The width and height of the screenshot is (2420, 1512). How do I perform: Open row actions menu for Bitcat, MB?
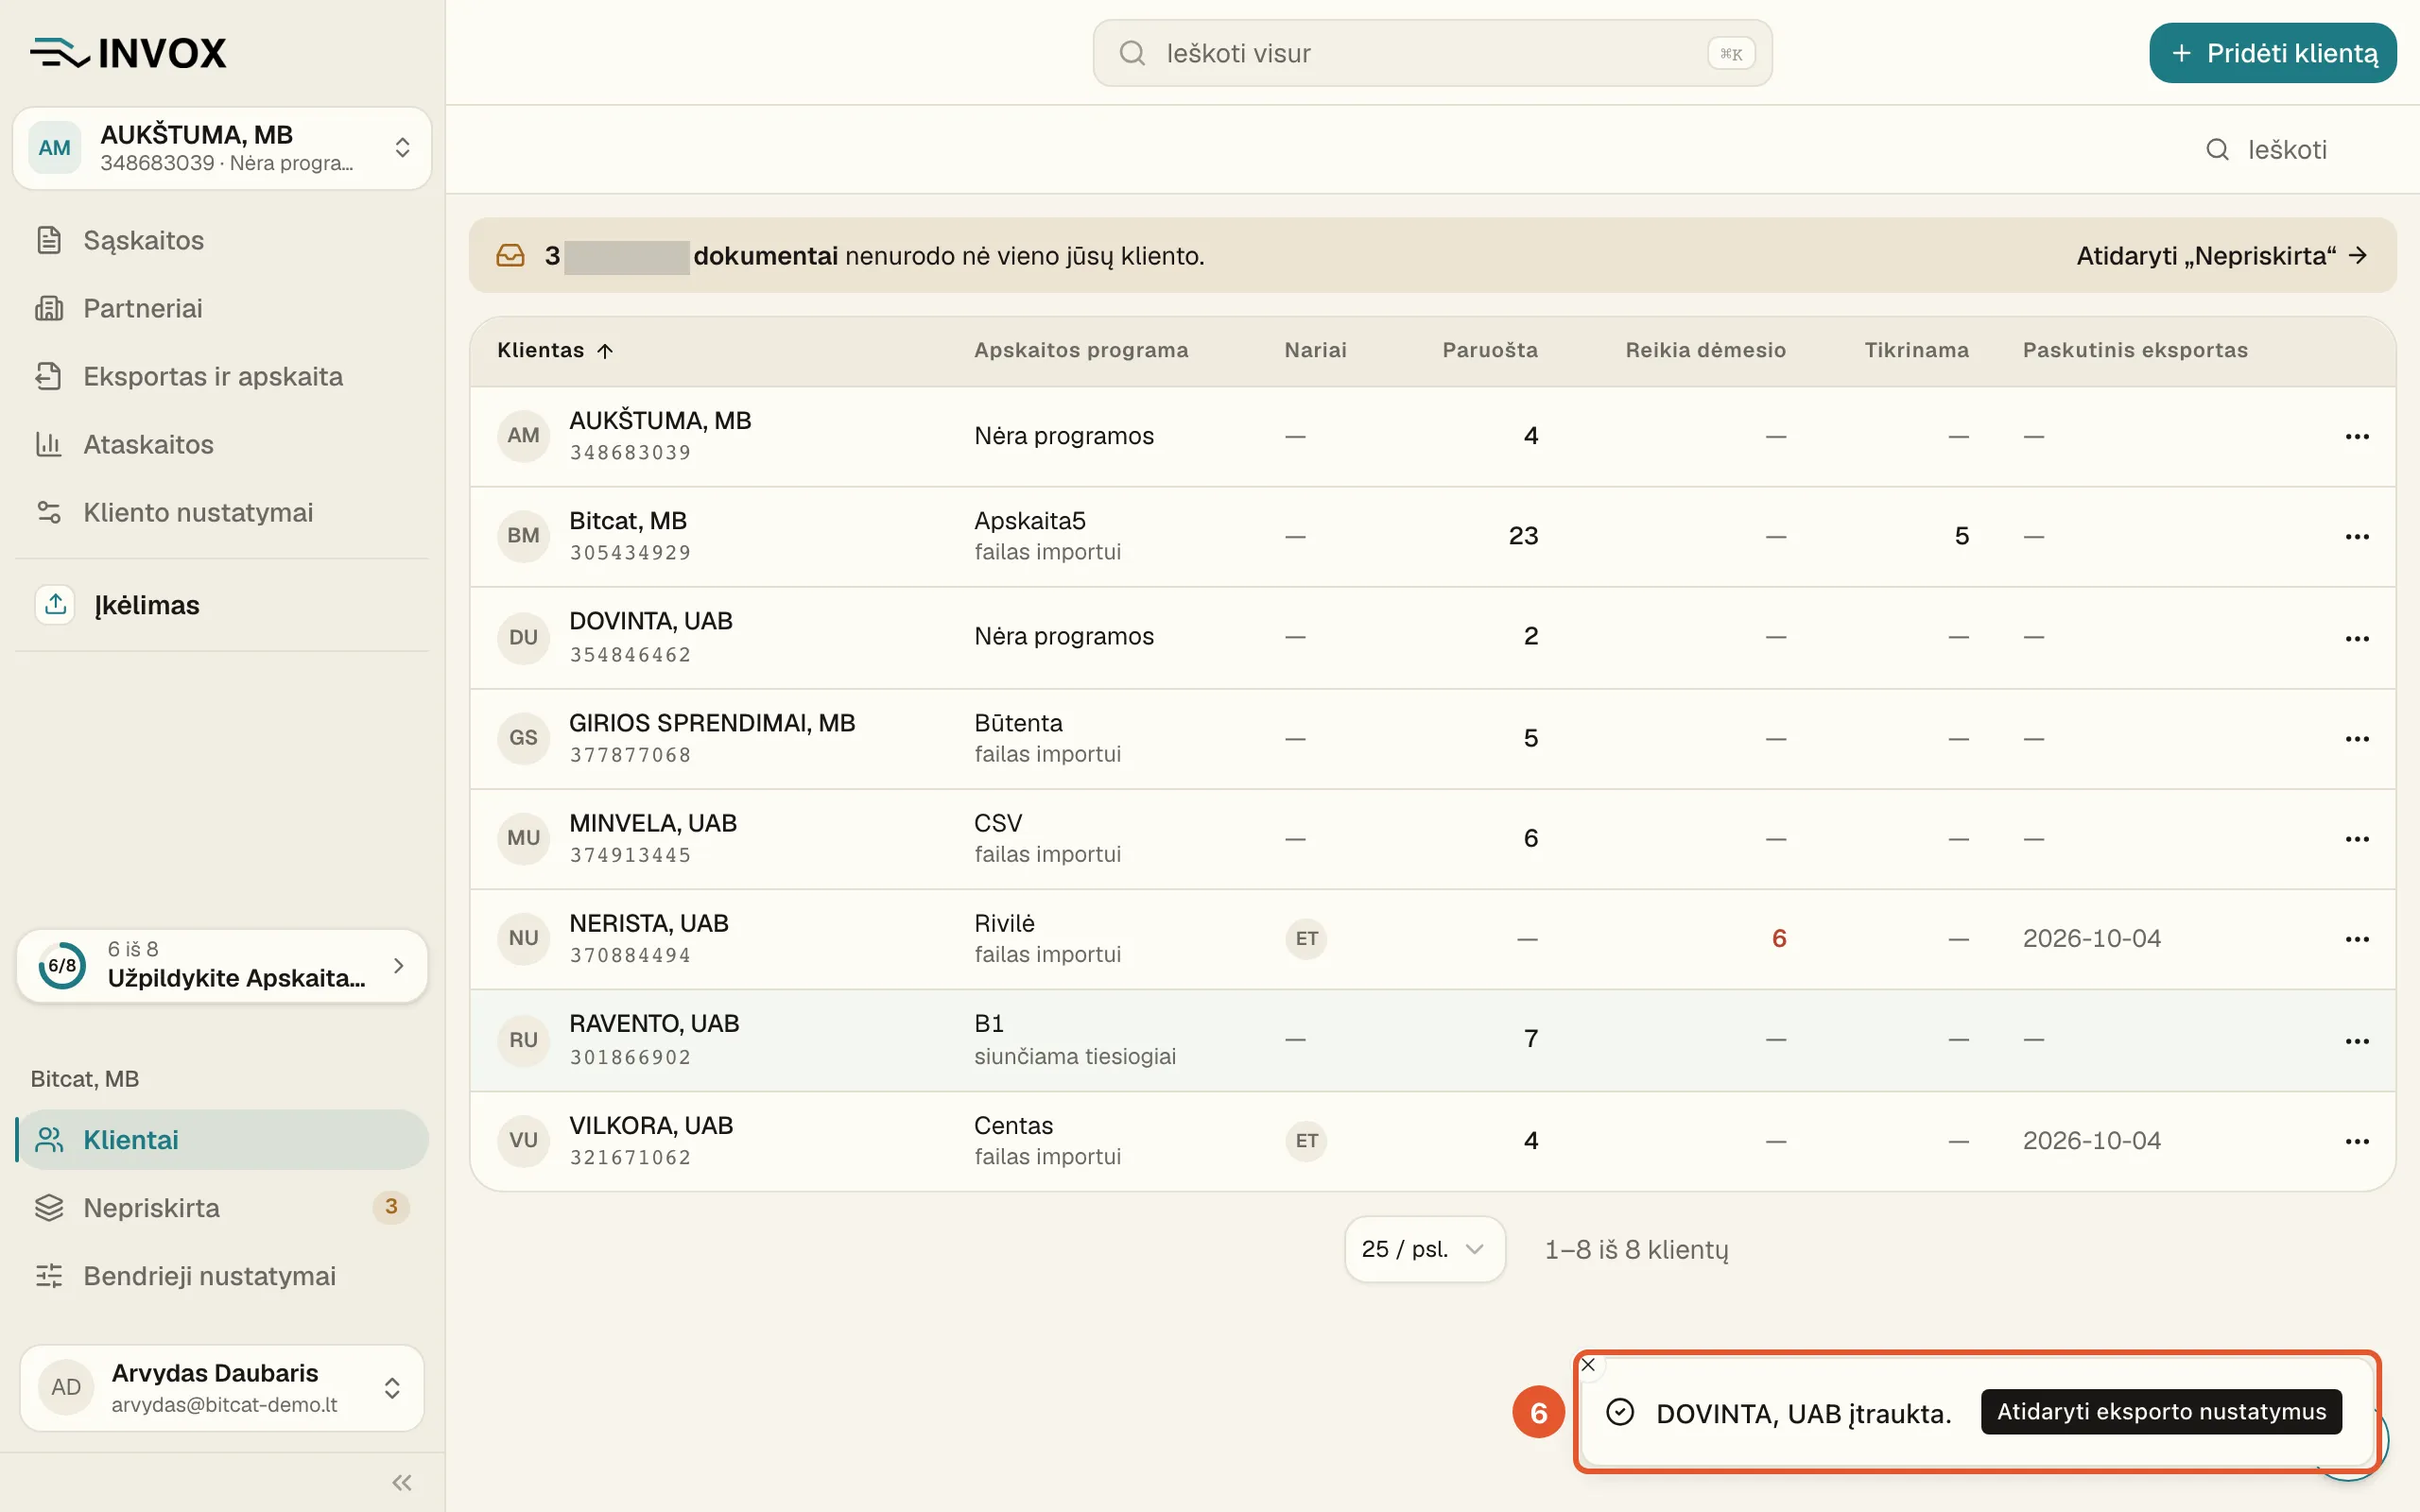[2357, 537]
